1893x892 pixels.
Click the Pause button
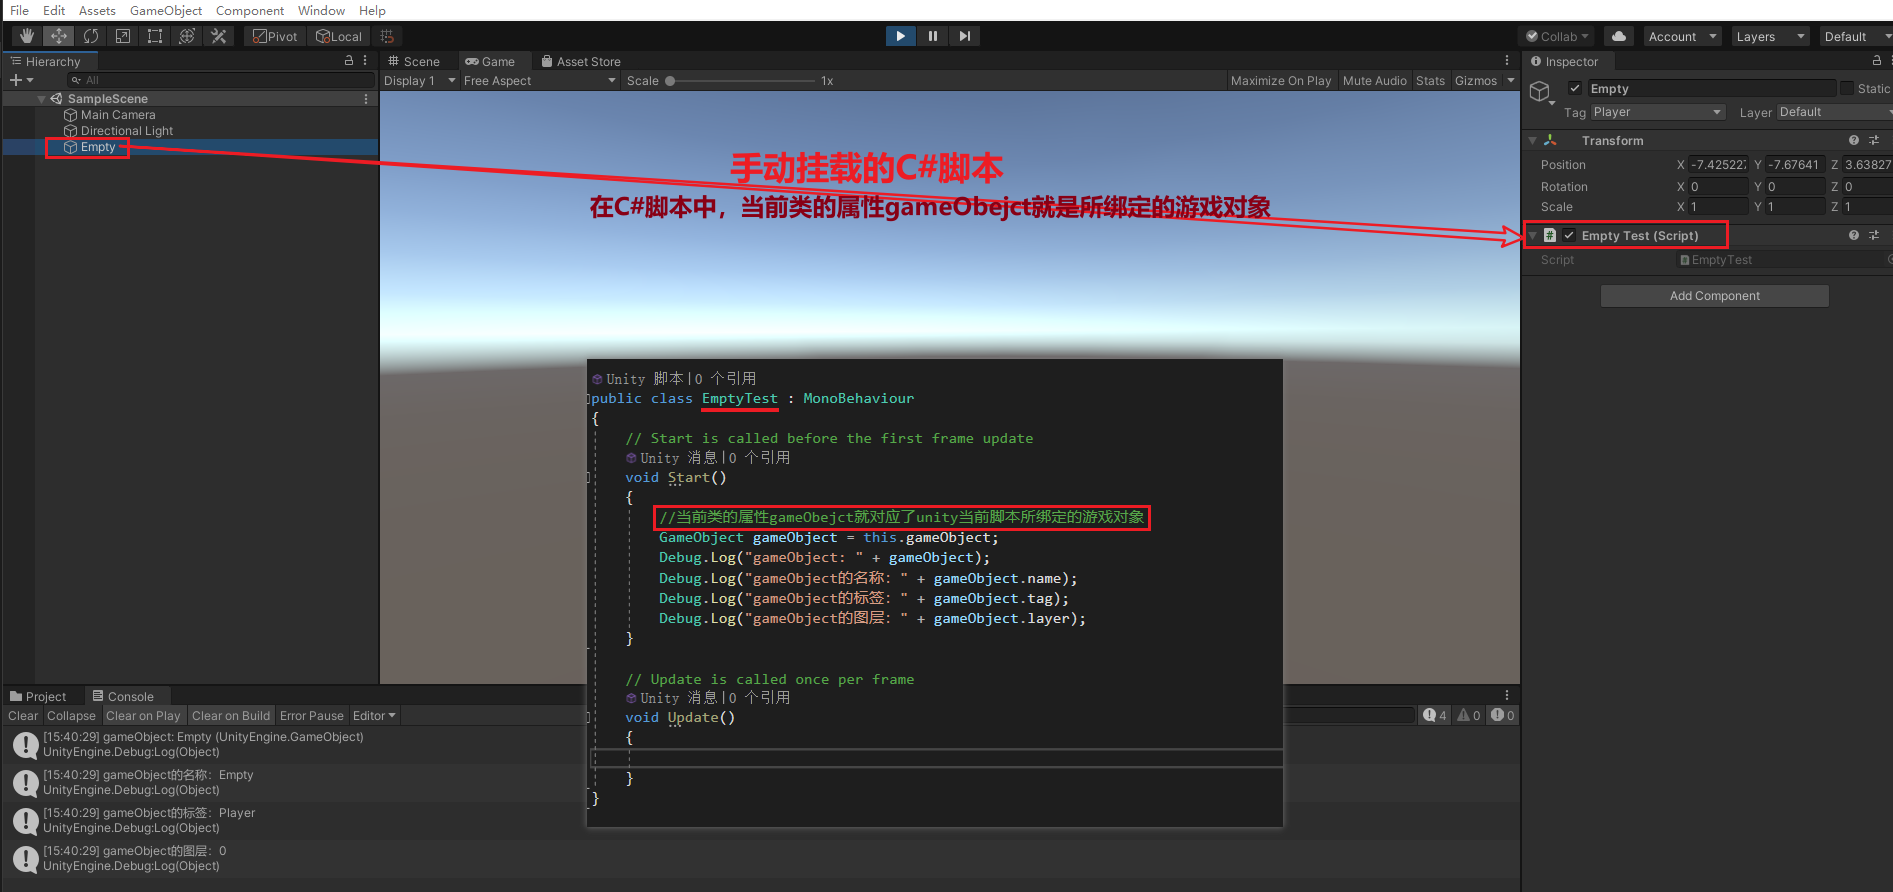point(933,36)
